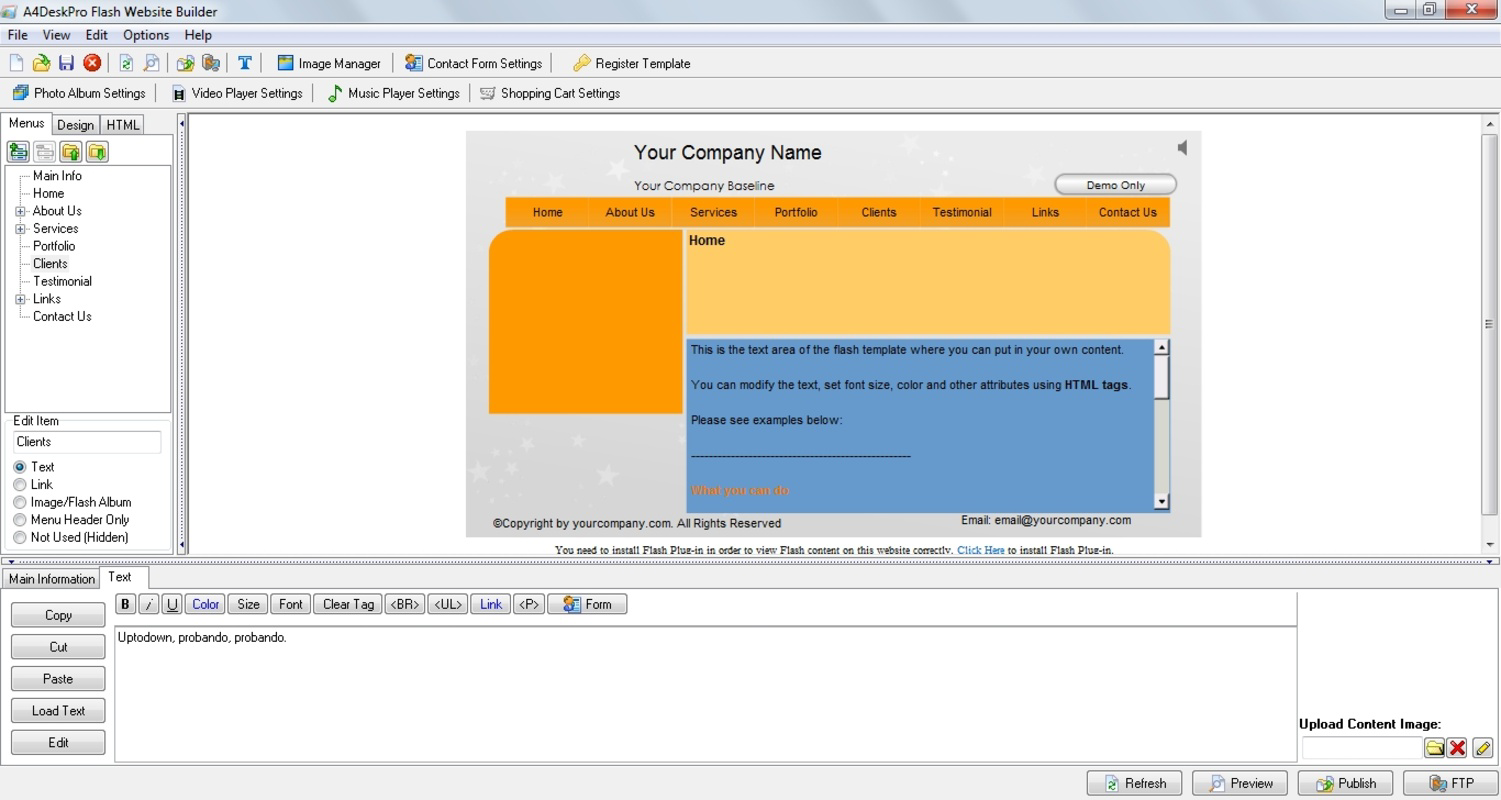Click the publish toolbar icon next to preview
Viewport: 1501px width, 800px height.
click(x=185, y=63)
